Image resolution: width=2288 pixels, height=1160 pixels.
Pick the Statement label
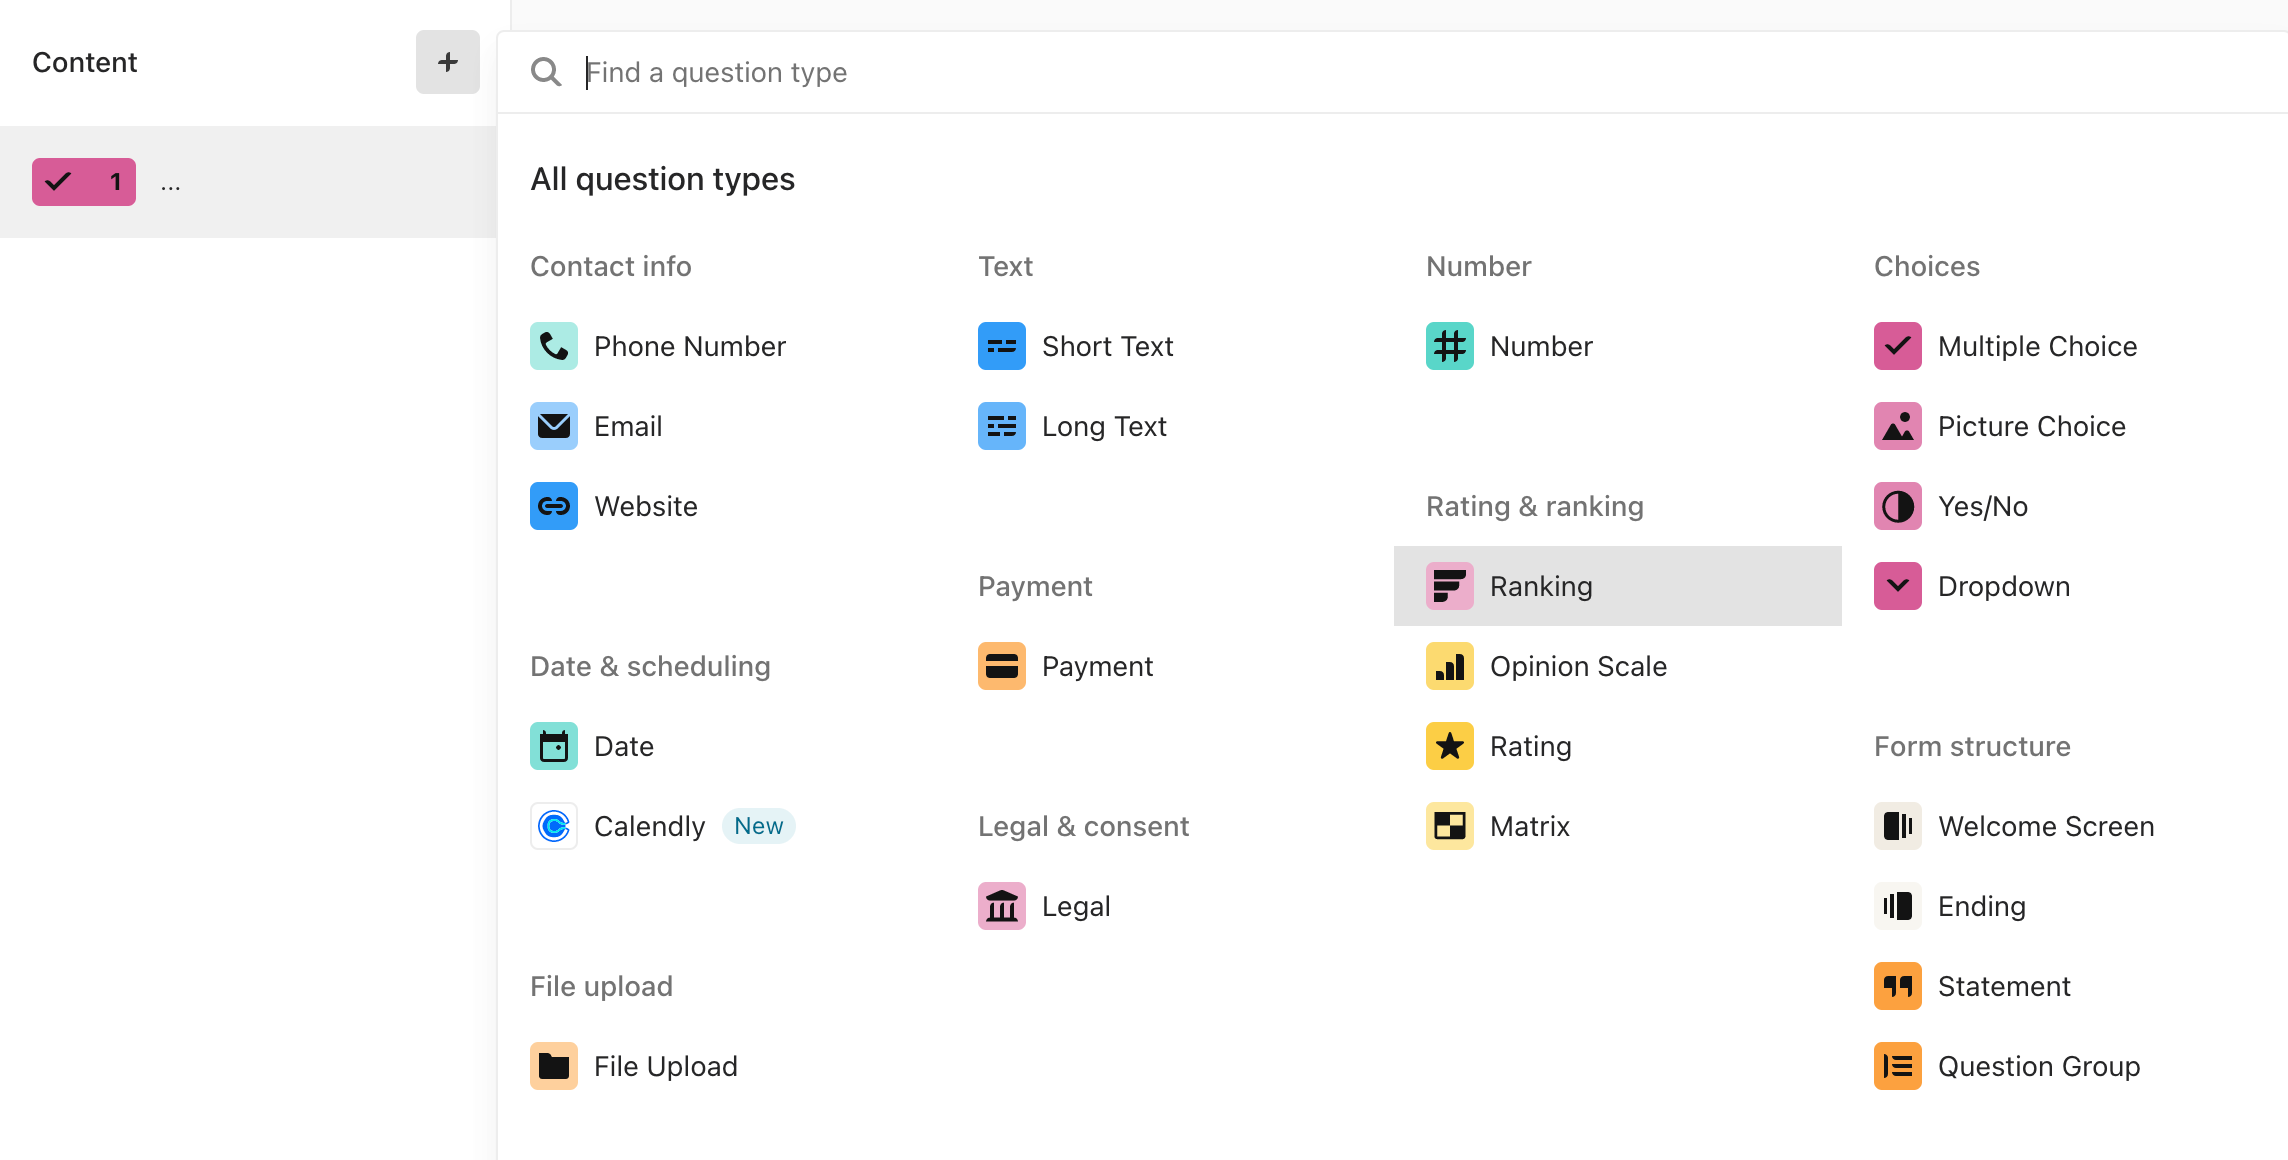coord(2004,986)
